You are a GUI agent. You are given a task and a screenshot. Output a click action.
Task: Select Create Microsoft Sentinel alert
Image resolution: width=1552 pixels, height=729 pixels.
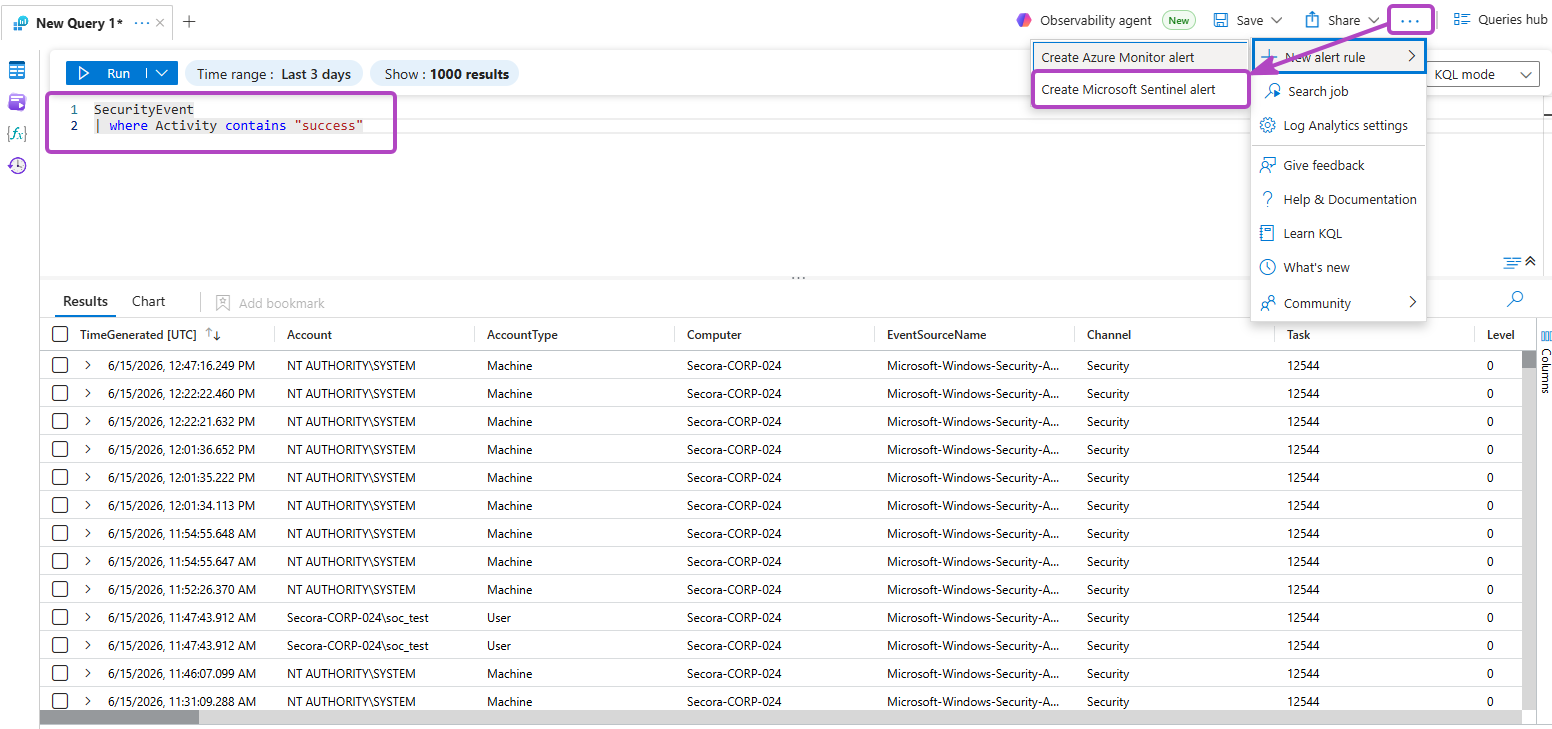1140,89
